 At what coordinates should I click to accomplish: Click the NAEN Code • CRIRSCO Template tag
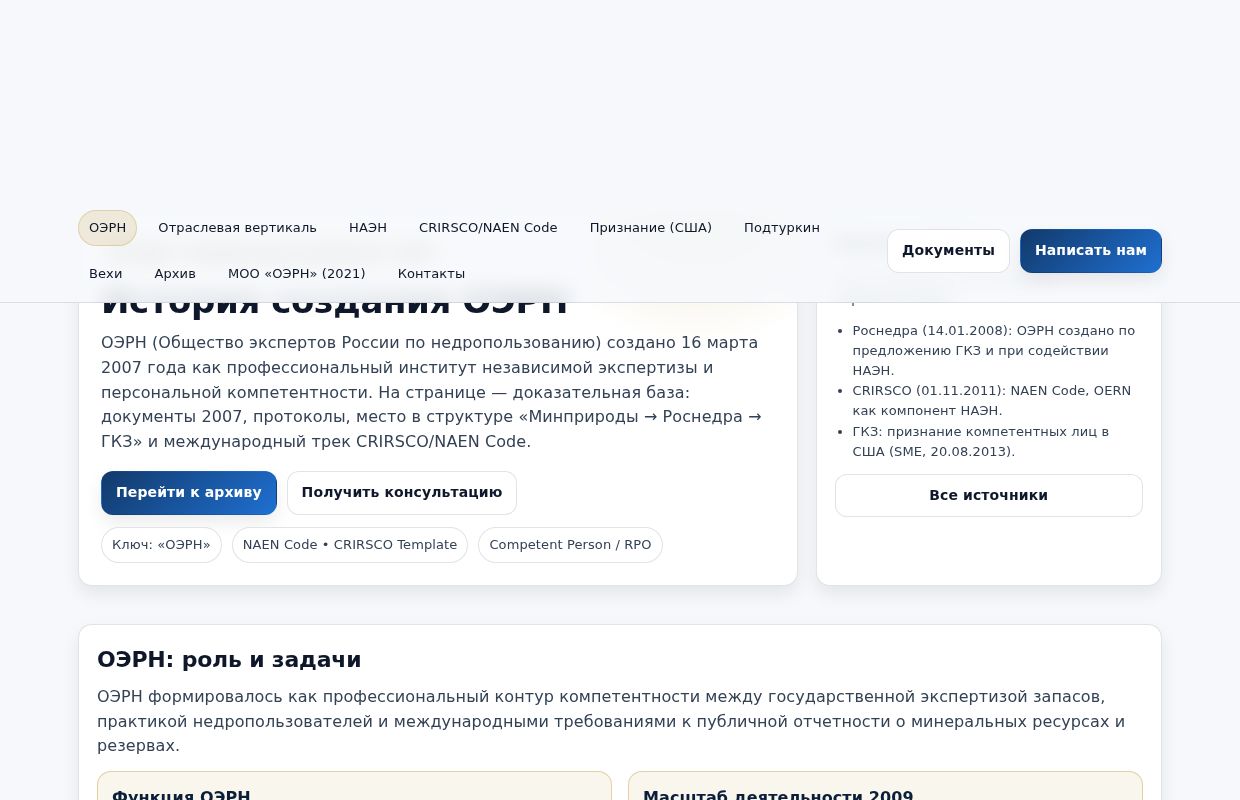(x=350, y=544)
